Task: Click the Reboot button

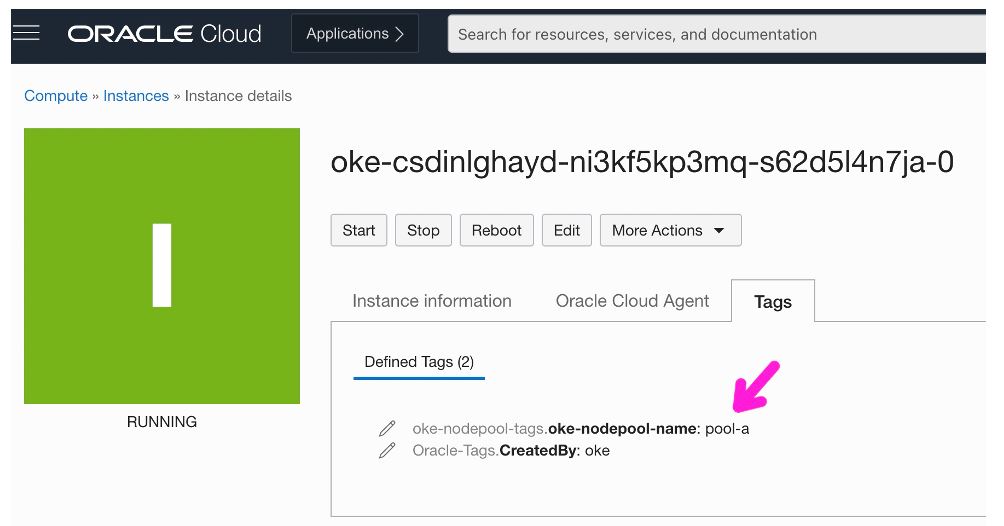Action: tap(496, 231)
